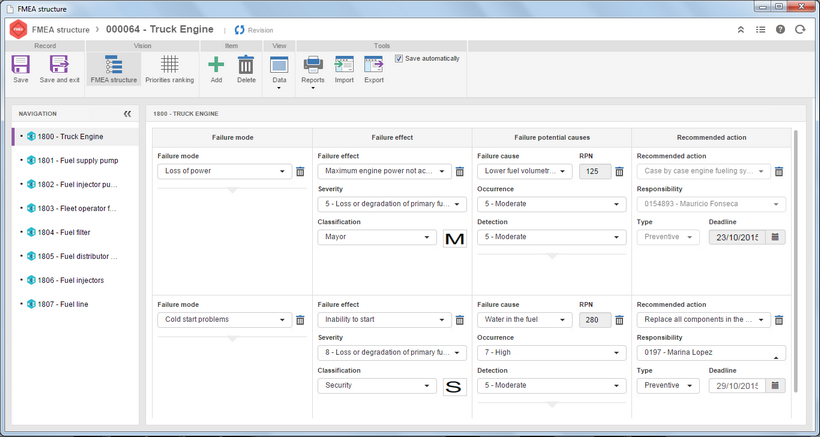Screen dimensions: 820x437
Task: Open Priorities ranking view
Action: point(169,69)
